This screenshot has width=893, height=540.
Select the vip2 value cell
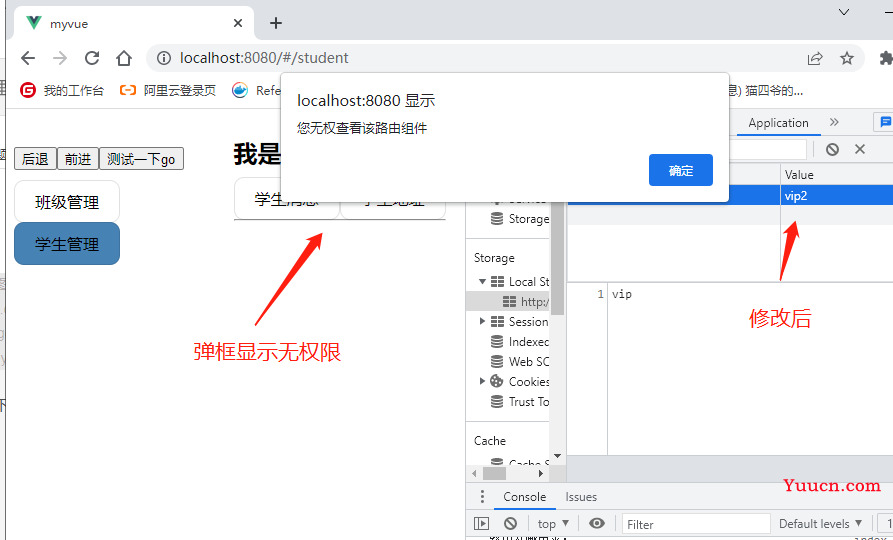click(836, 195)
